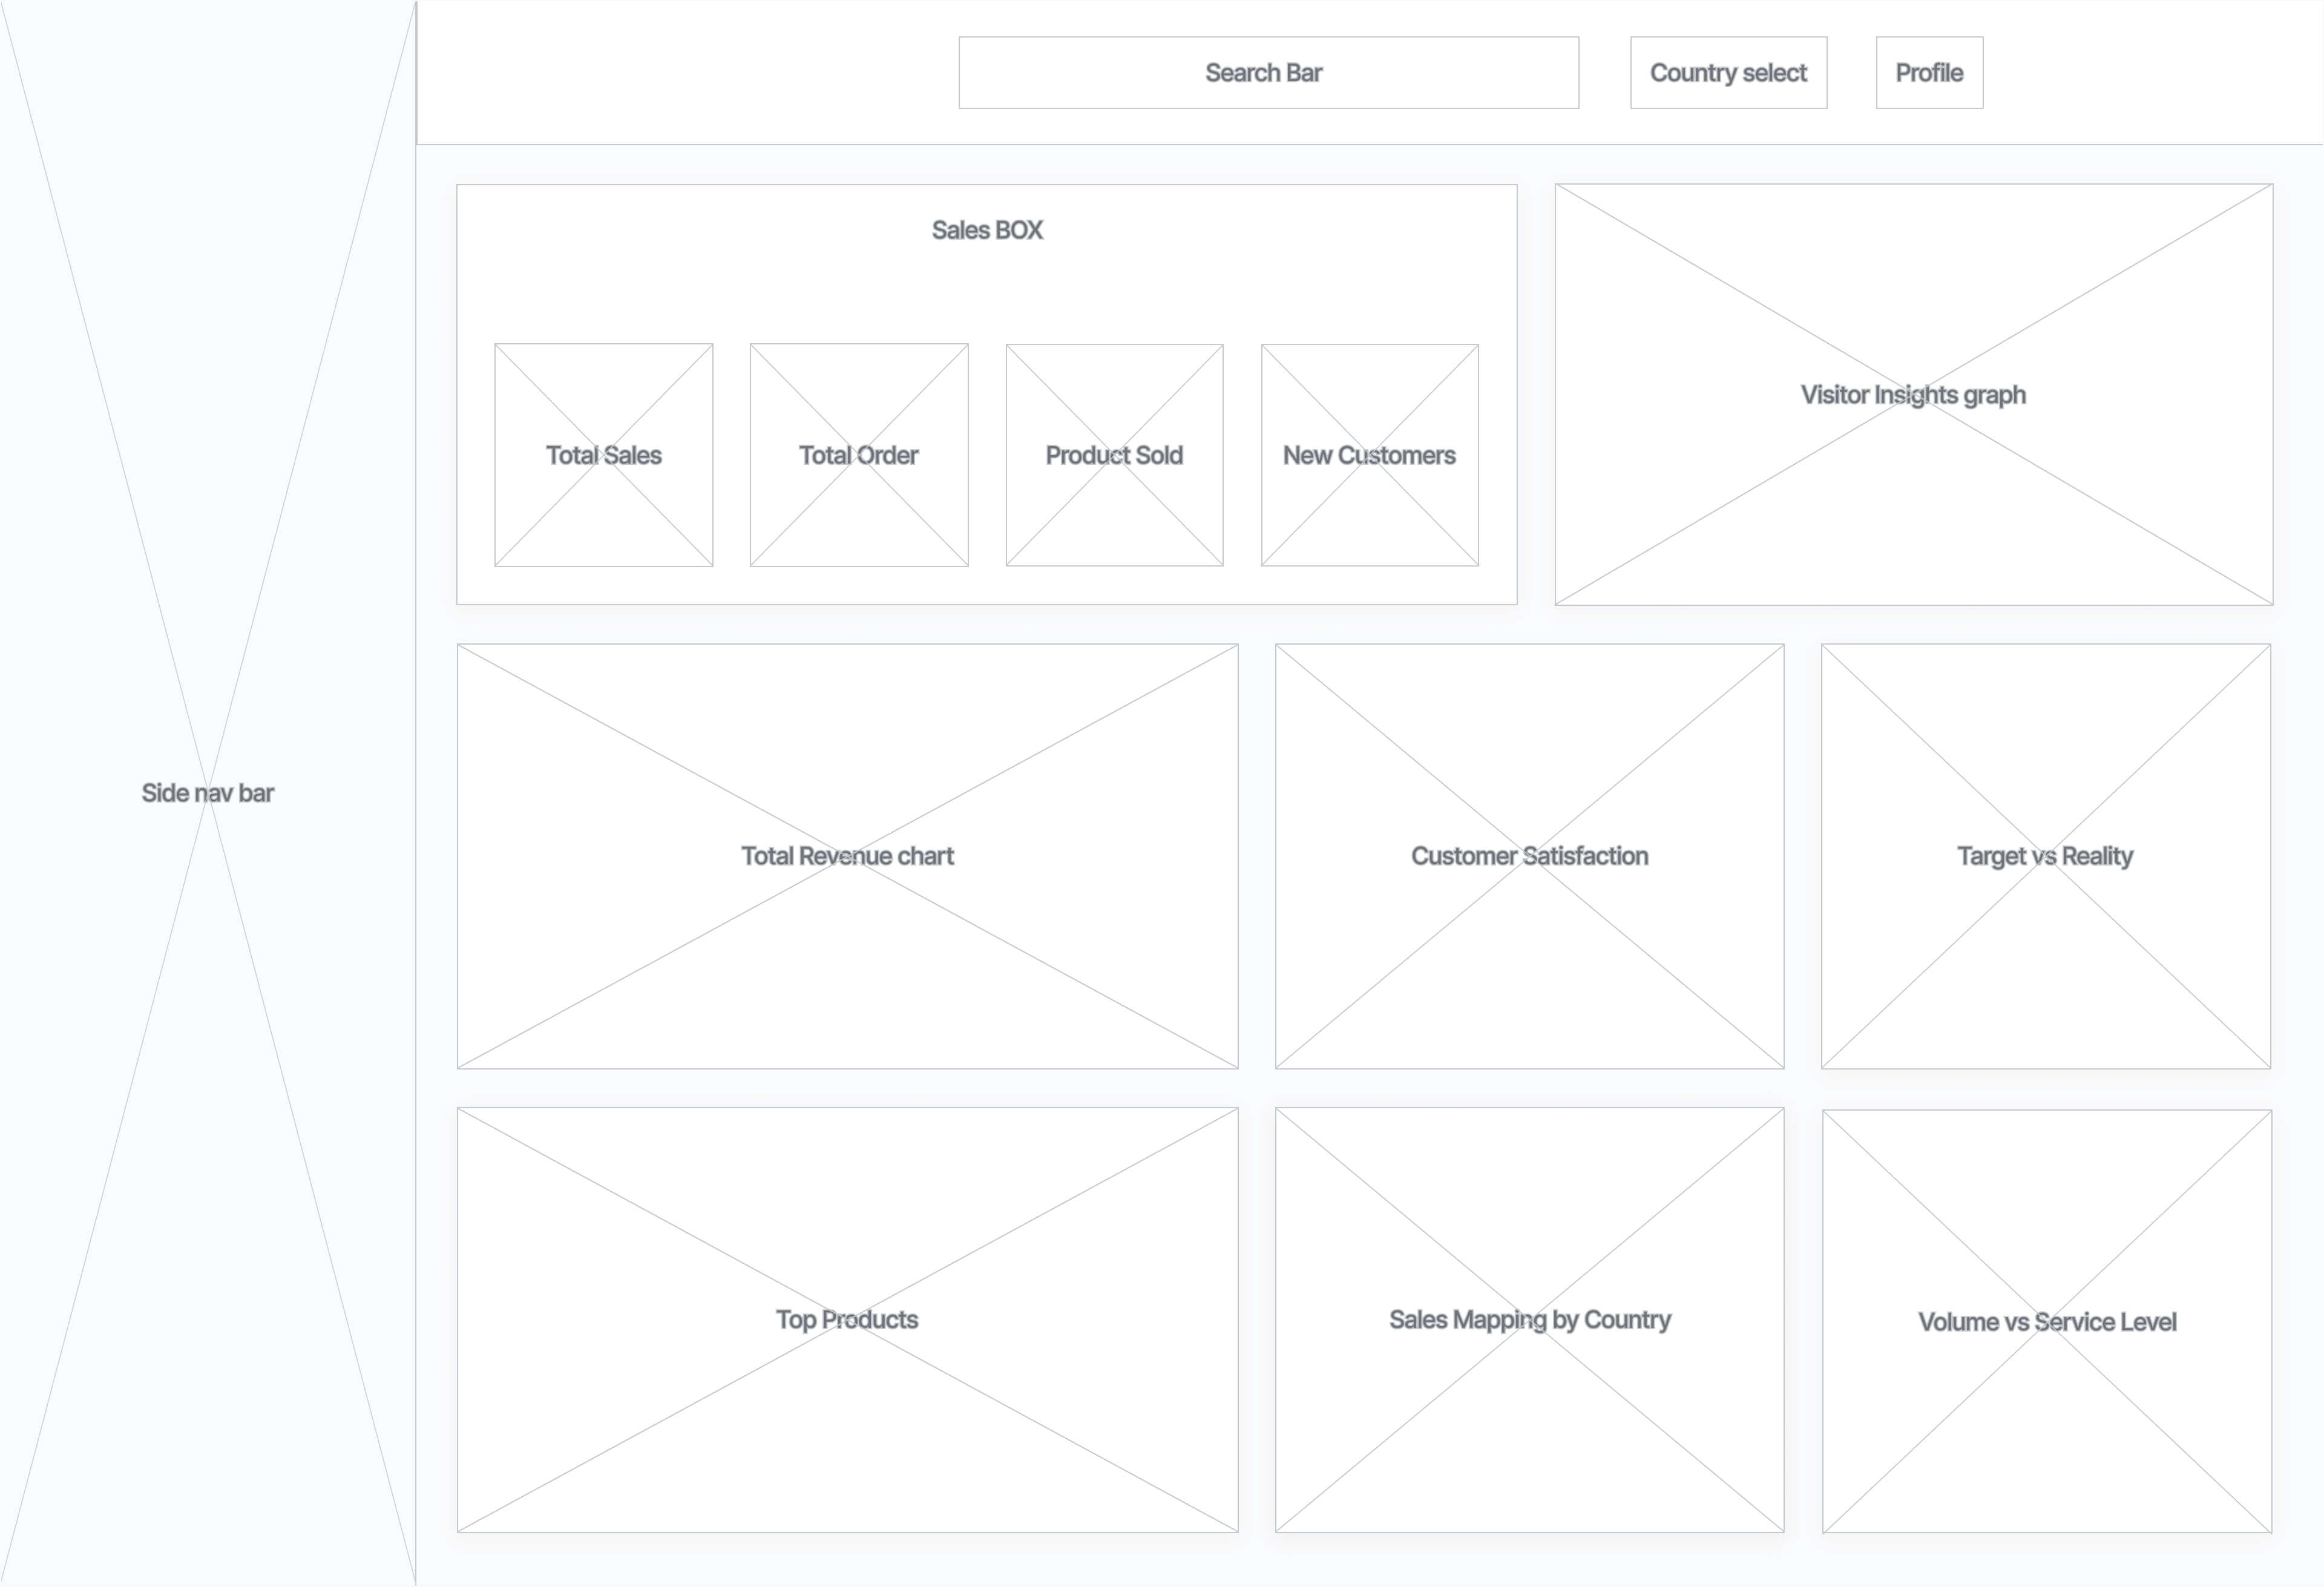Open the Country select control
Viewport: 2324px width, 1587px height.
[x=1727, y=72]
